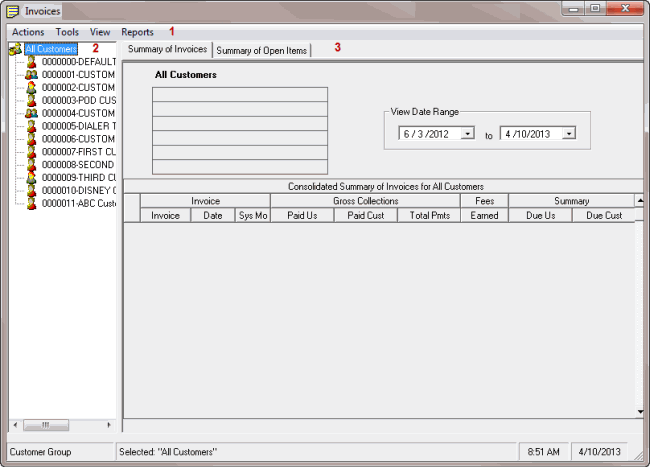Open the Actions menu
Screen dimensions: 650x467
pyautogui.click(x=28, y=32)
